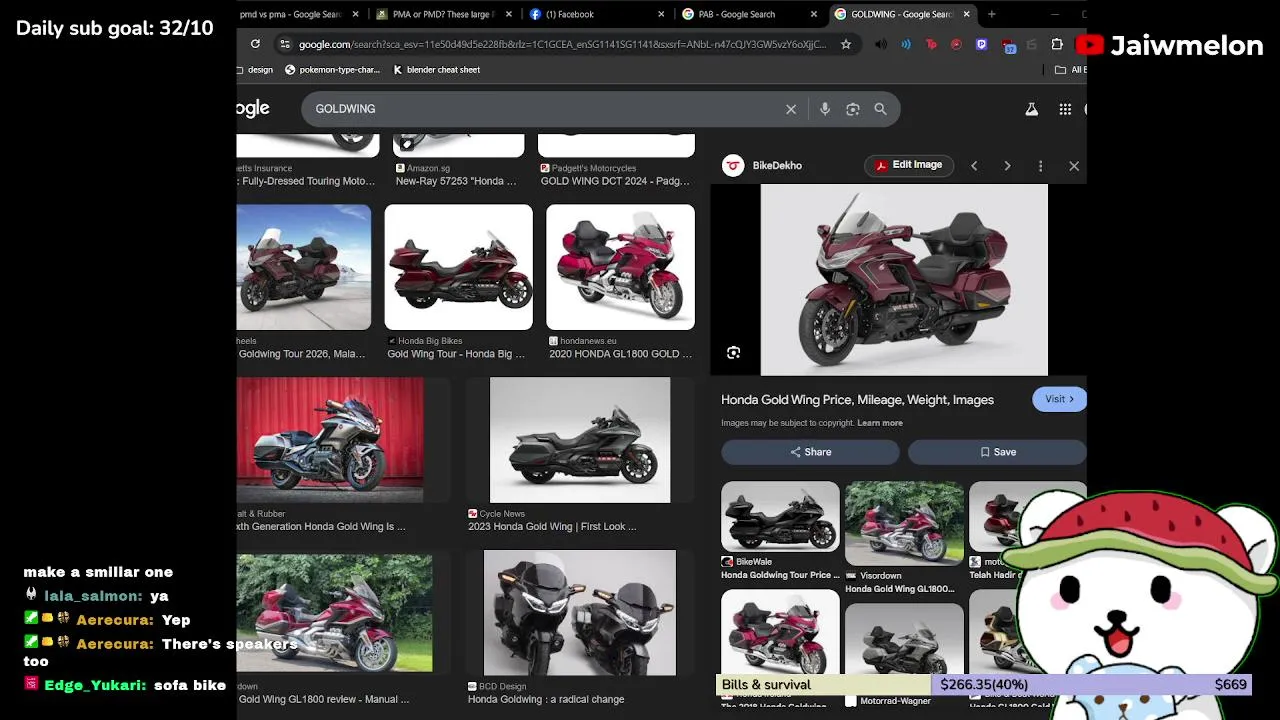Image resolution: width=1280 pixels, height=720 pixels.
Task: Open the BikeWale related image thumbnail
Action: click(x=780, y=516)
